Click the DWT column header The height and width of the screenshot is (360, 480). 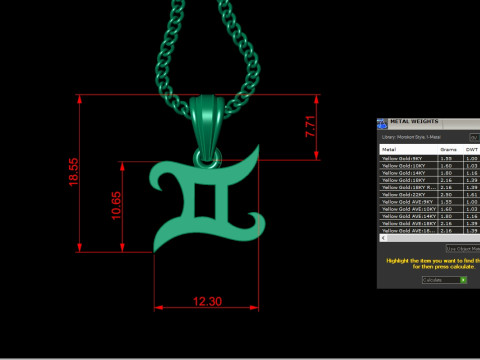[472, 149]
